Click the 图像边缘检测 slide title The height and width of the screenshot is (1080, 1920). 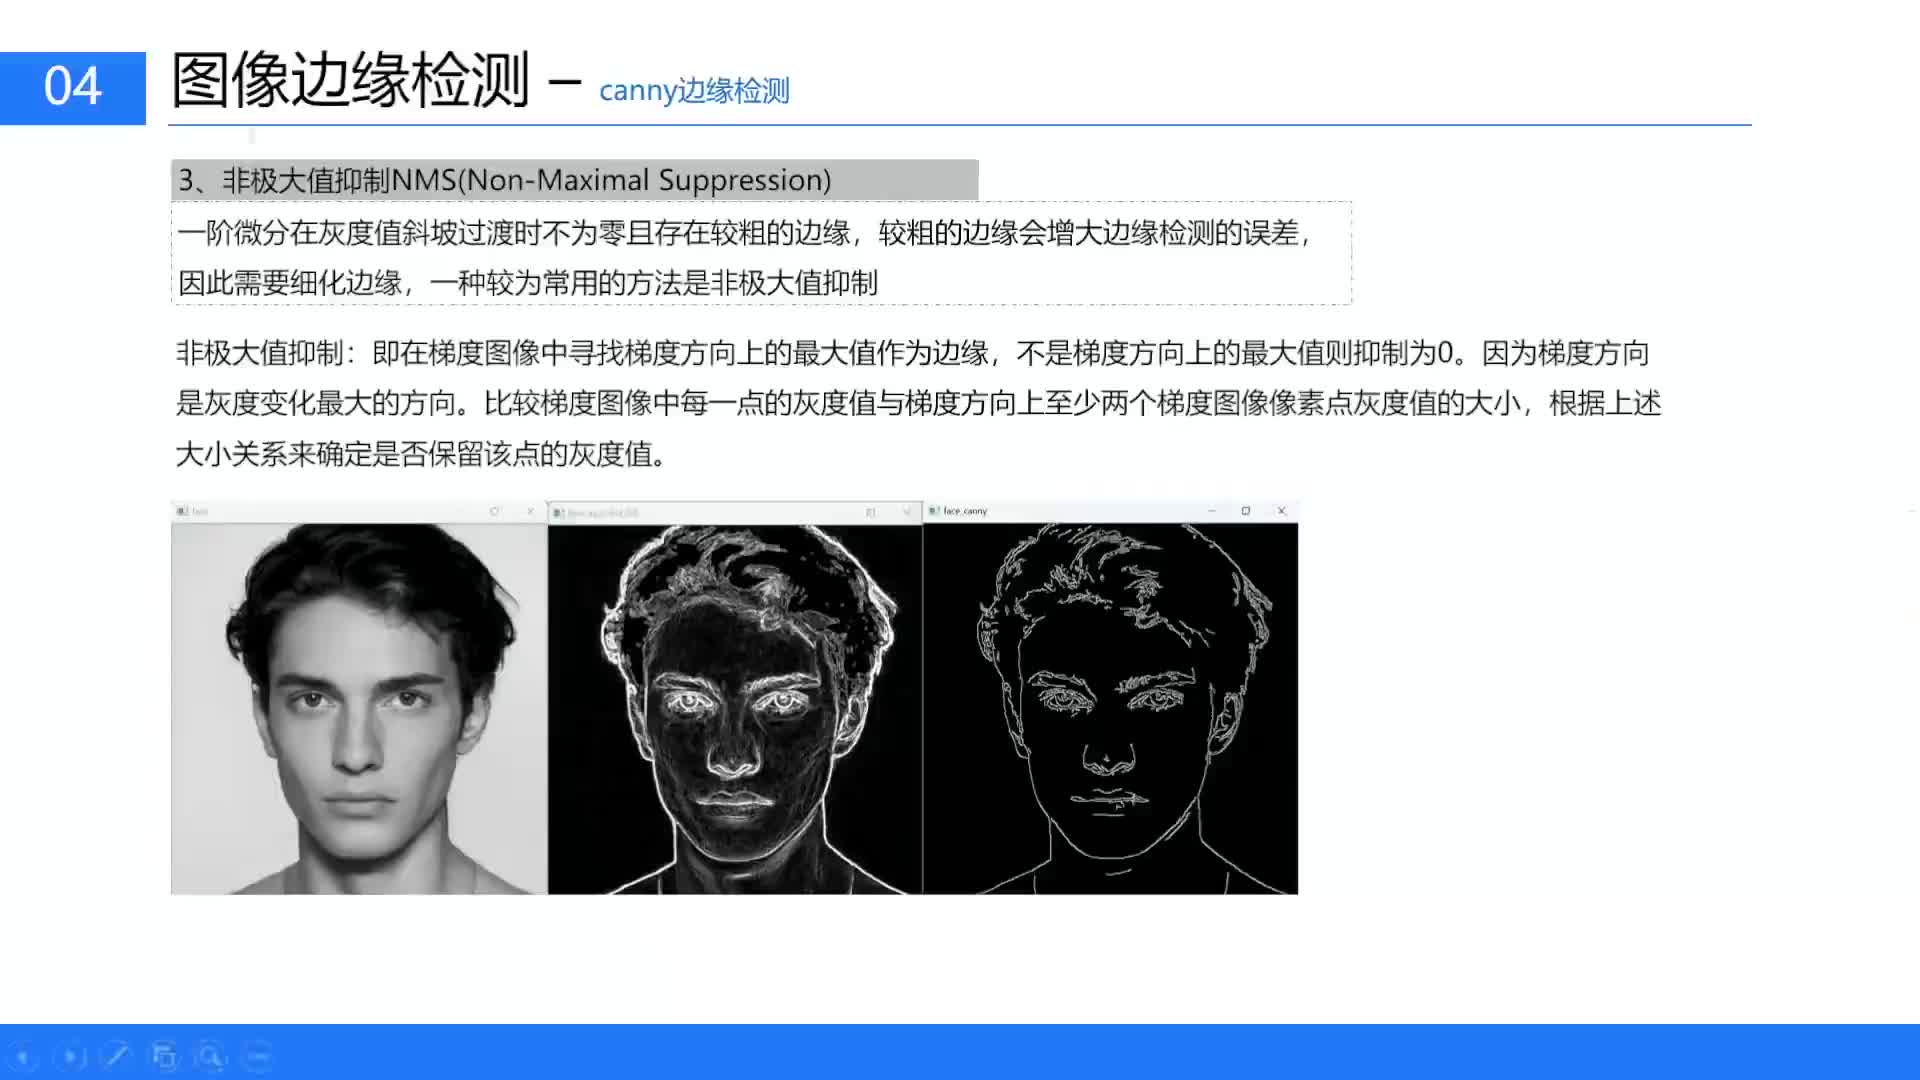coord(351,80)
